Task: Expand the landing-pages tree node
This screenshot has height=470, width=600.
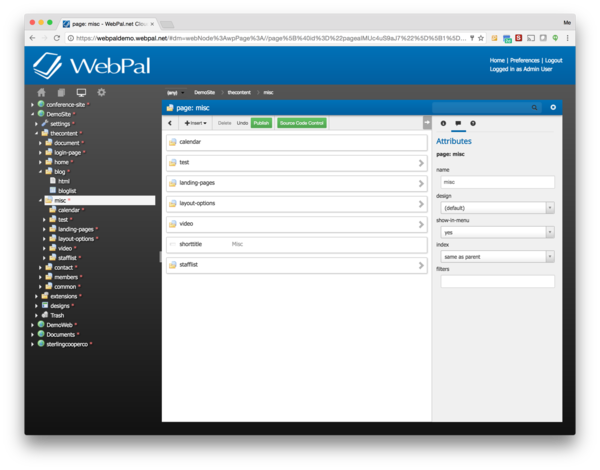Action: [x=44, y=229]
